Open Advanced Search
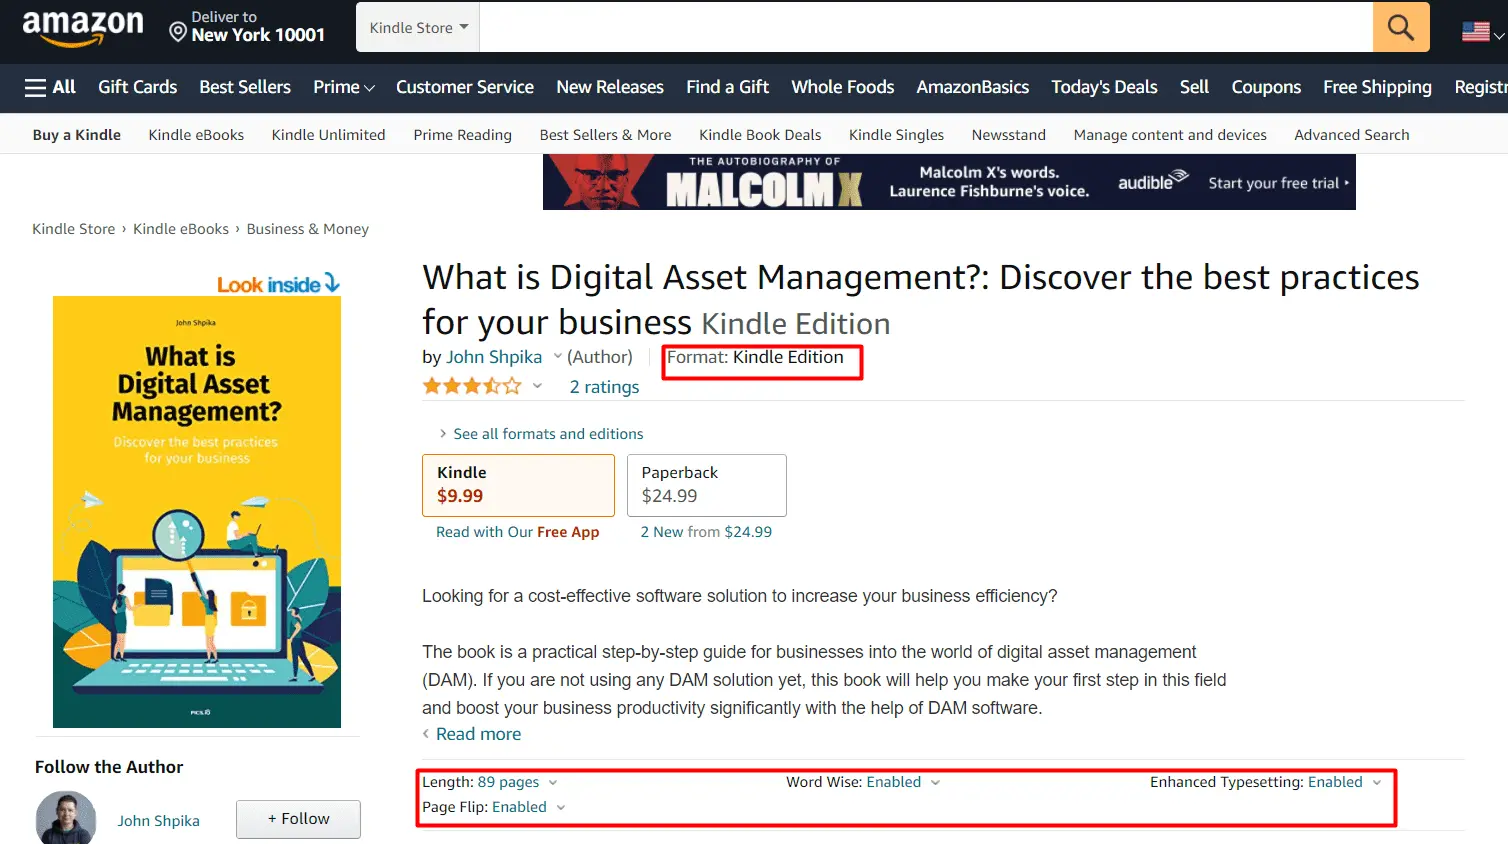The image size is (1508, 844). [1352, 135]
